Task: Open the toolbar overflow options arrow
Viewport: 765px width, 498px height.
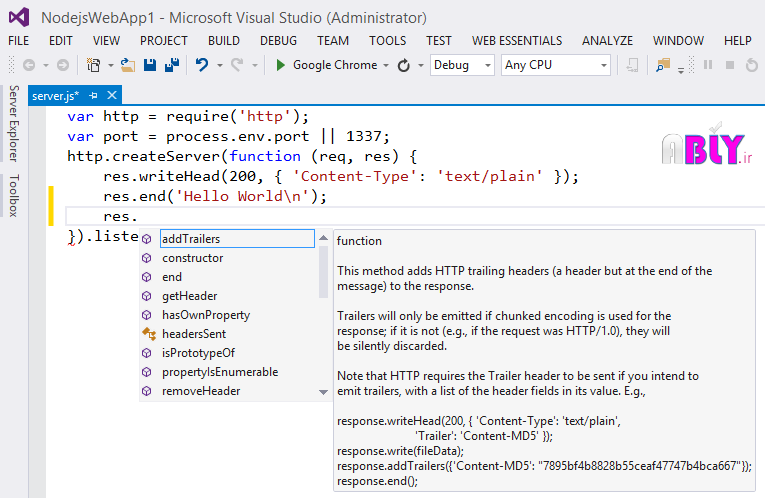Action: pyautogui.click(x=681, y=71)
